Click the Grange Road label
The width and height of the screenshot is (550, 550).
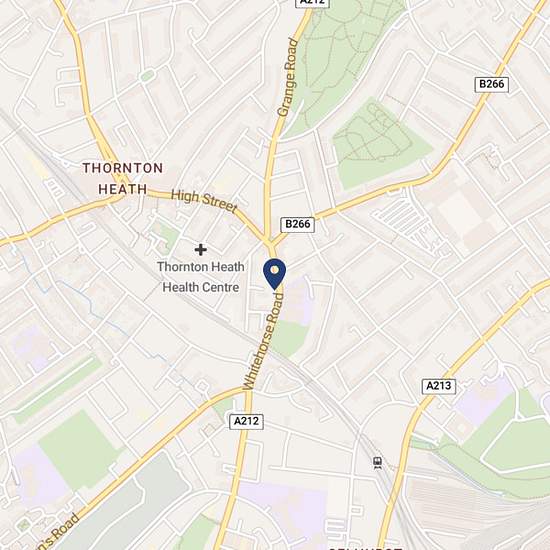click(288, 77)
